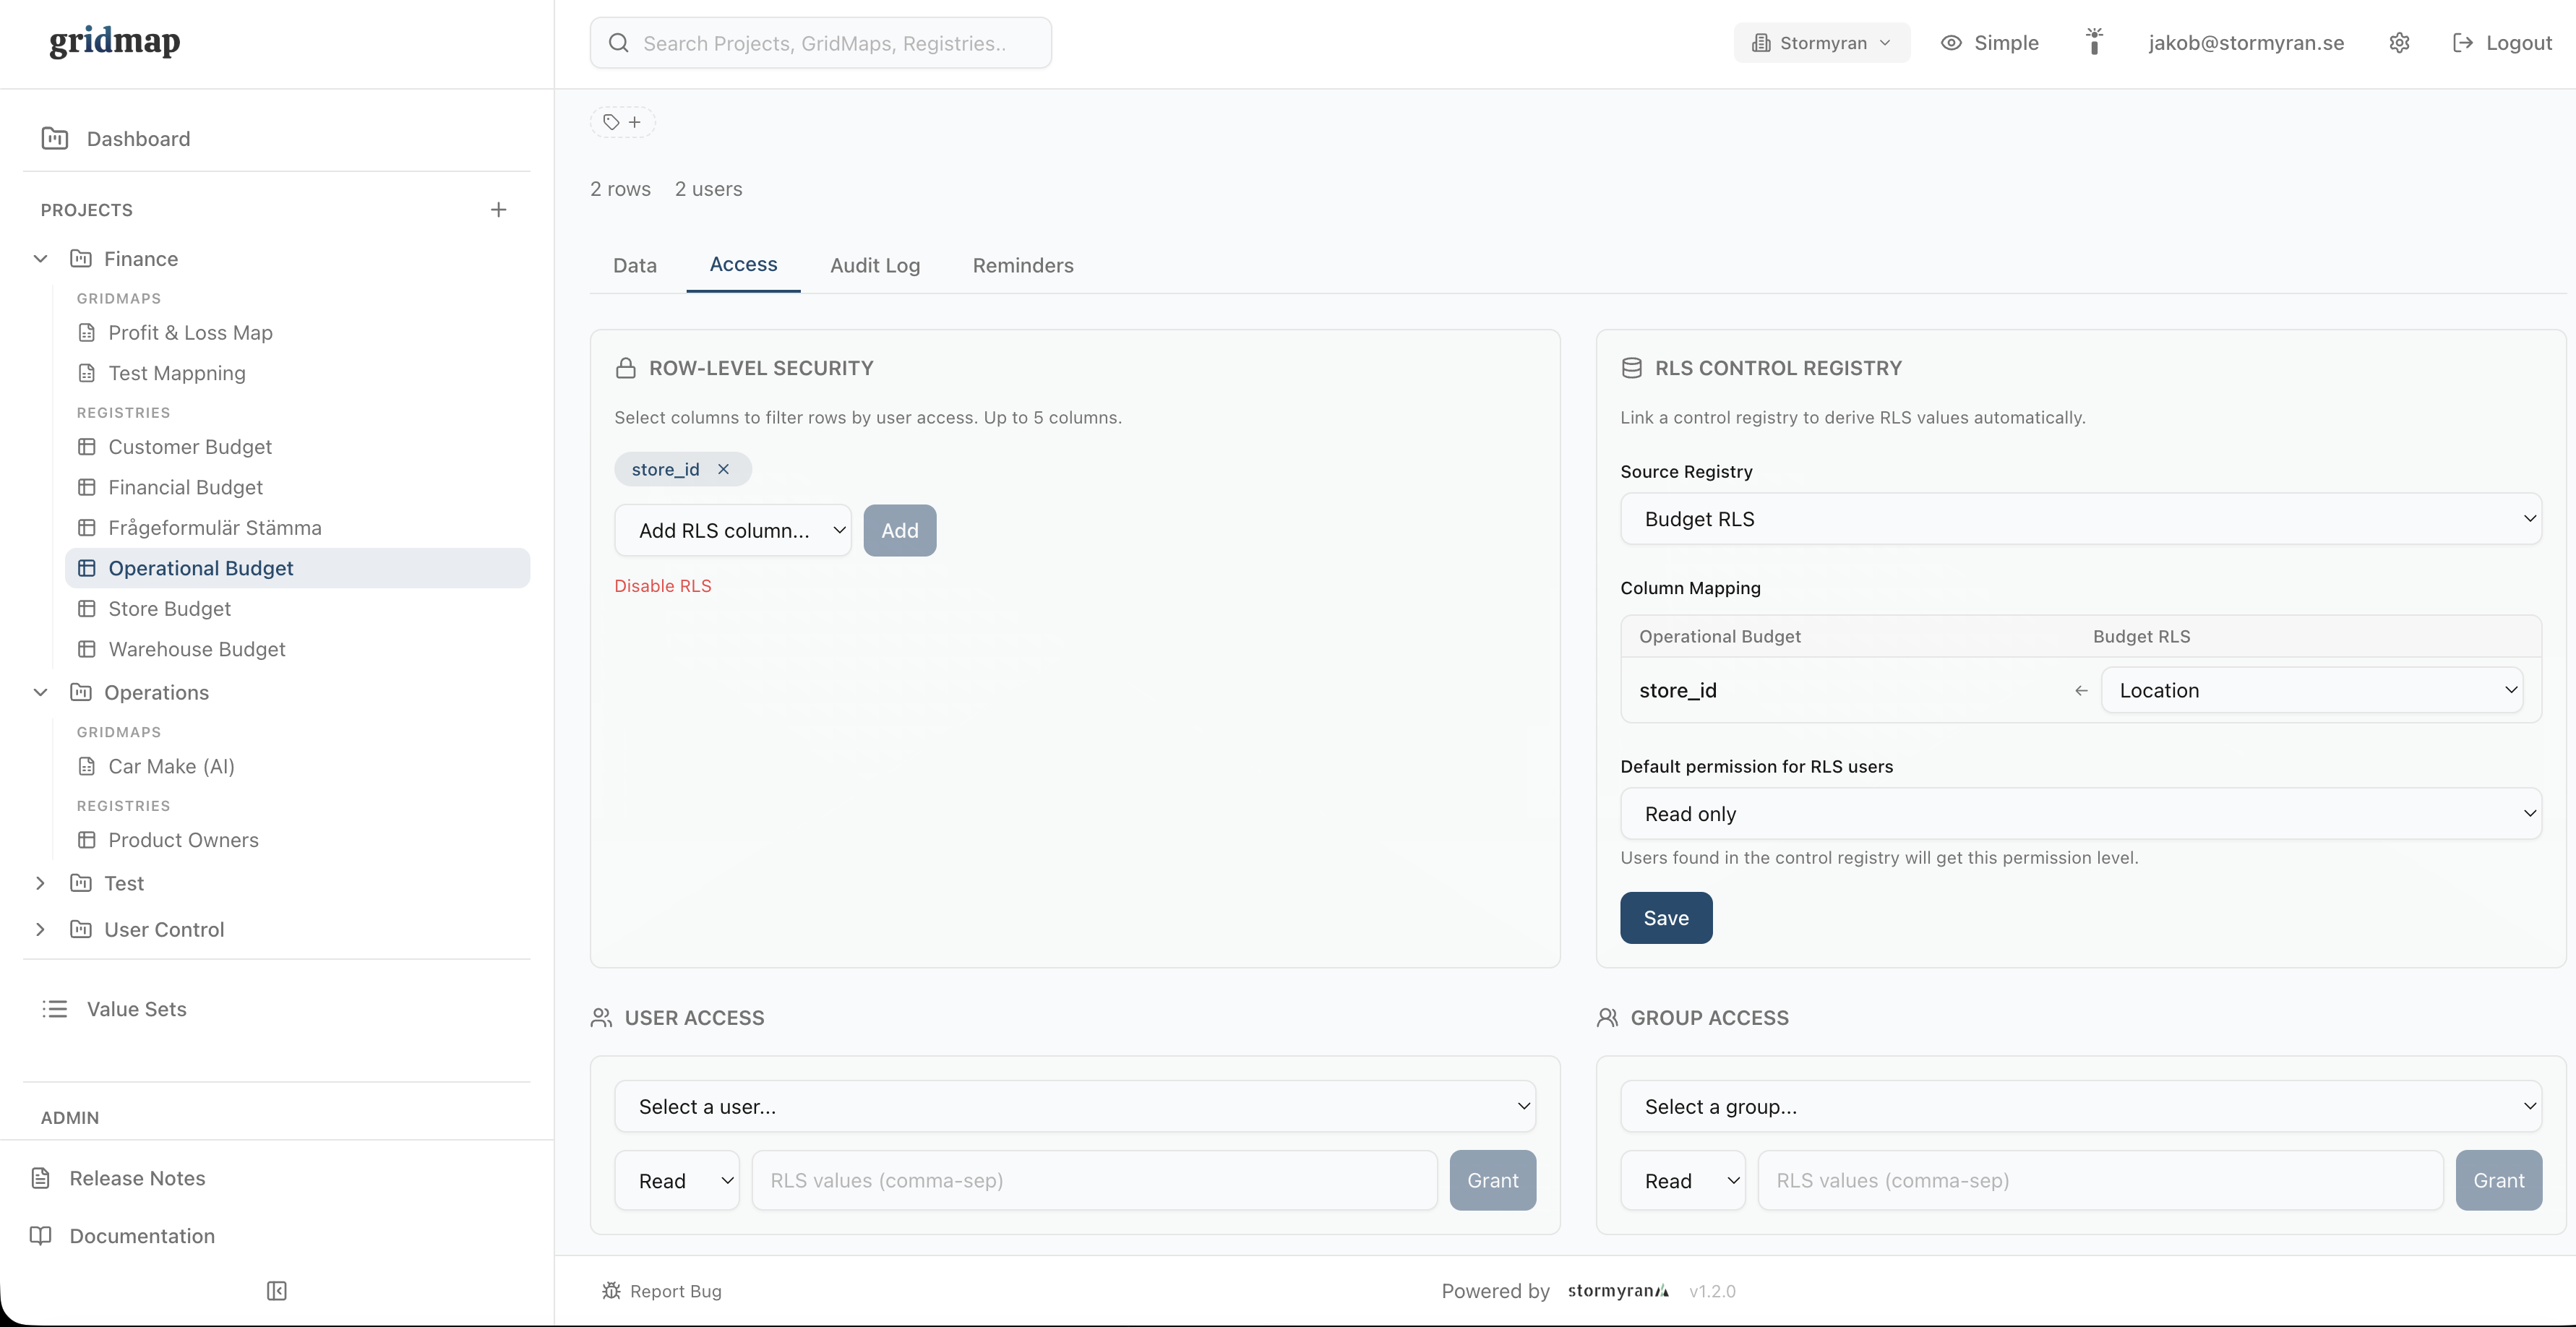Viewport: 2576px width, 1327px height.
Task: Click the bug icon in footer
Action: (611, 1291)
